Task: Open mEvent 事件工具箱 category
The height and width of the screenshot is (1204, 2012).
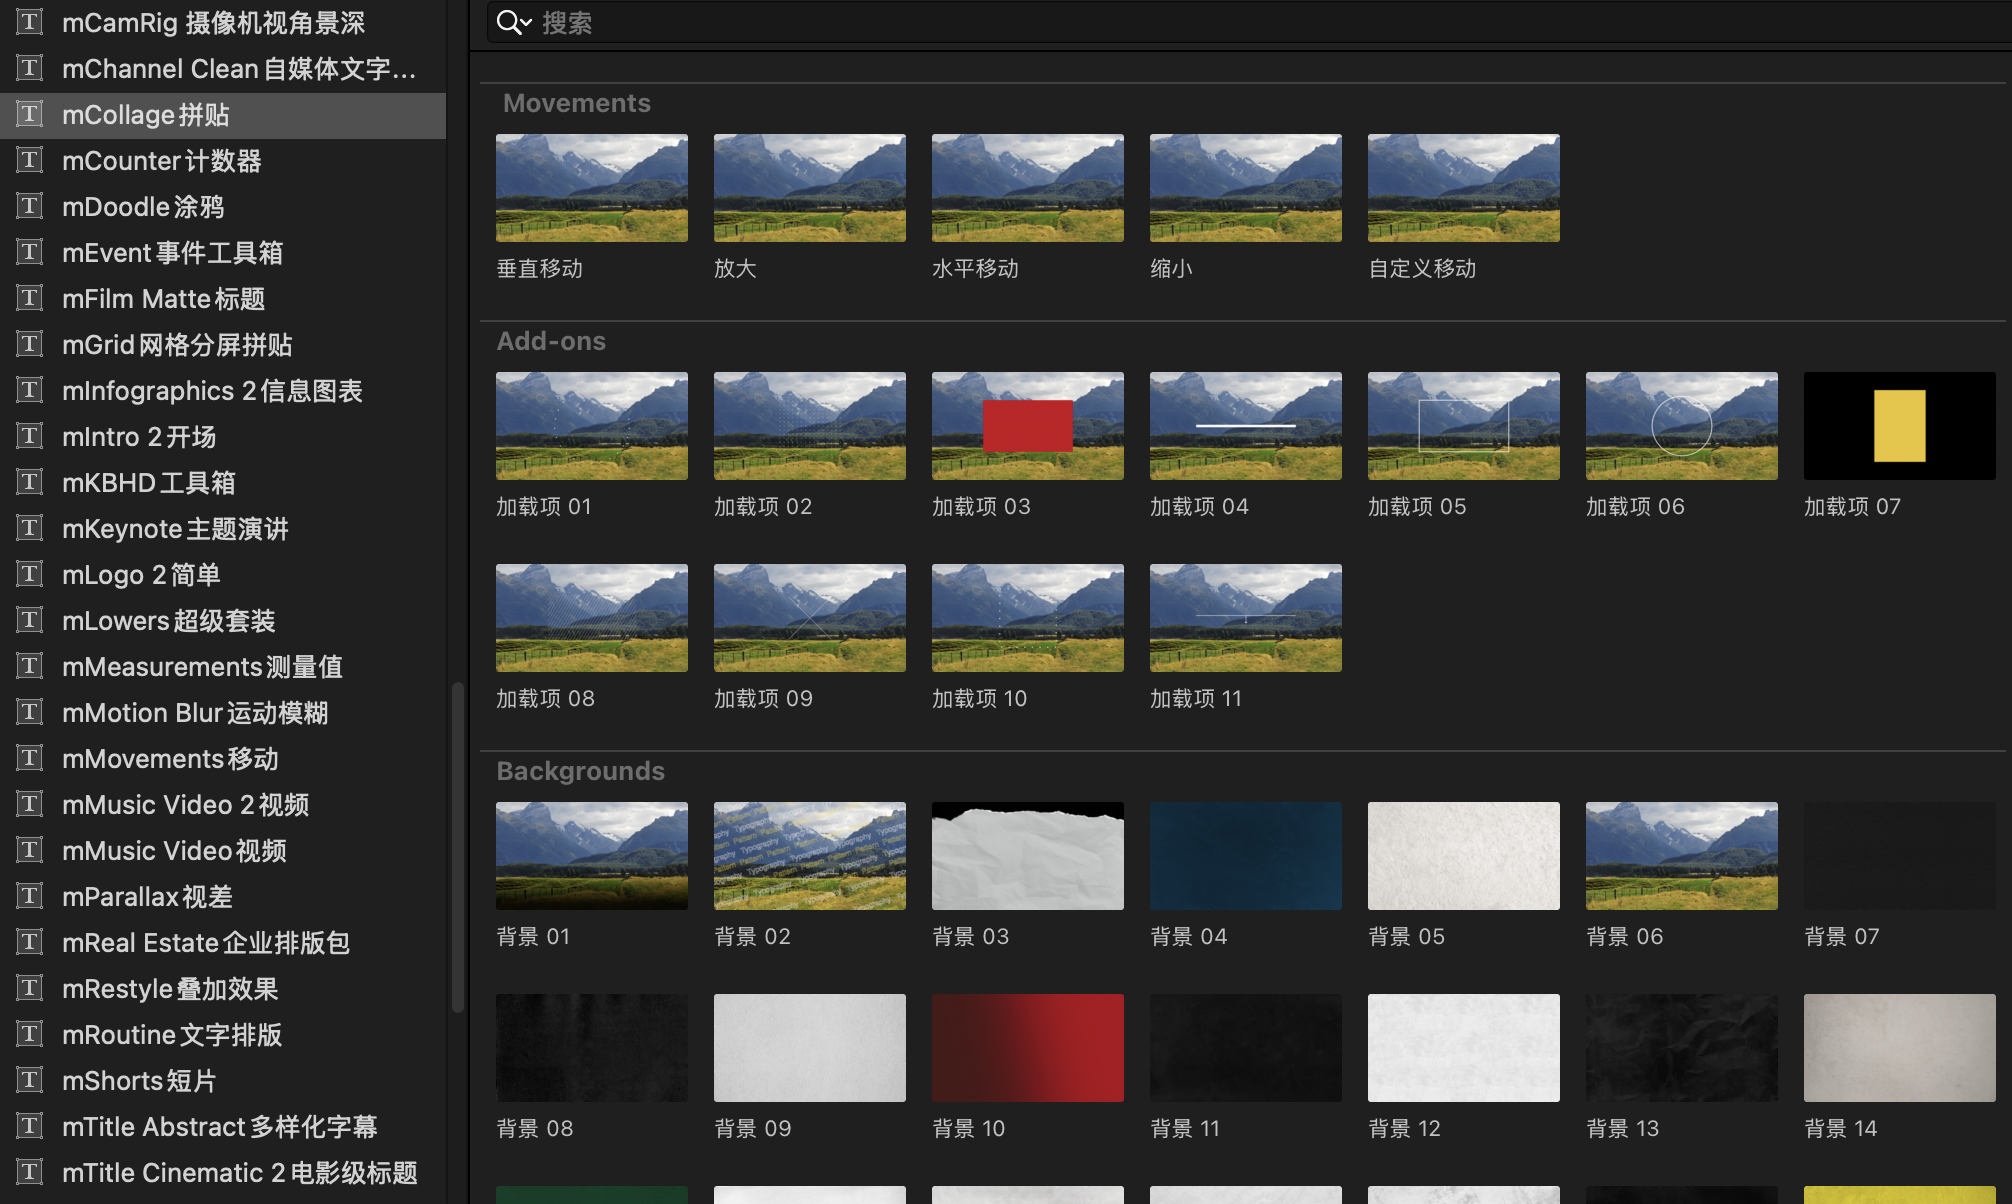Action: [223, 253]
